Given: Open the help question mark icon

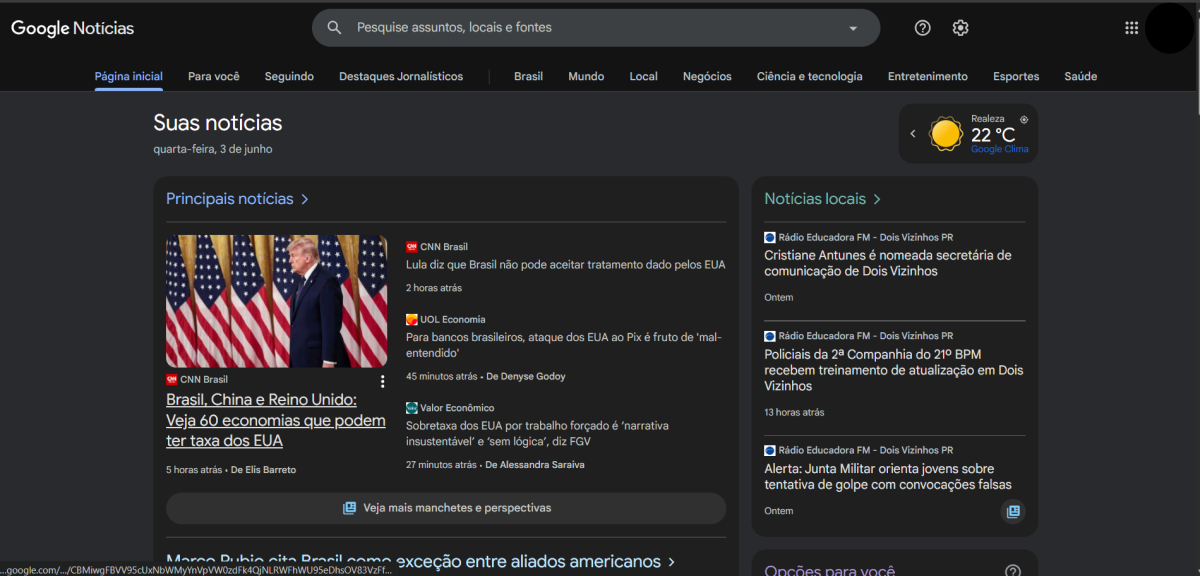Looking at the screenshot, I should pos(923,28).
